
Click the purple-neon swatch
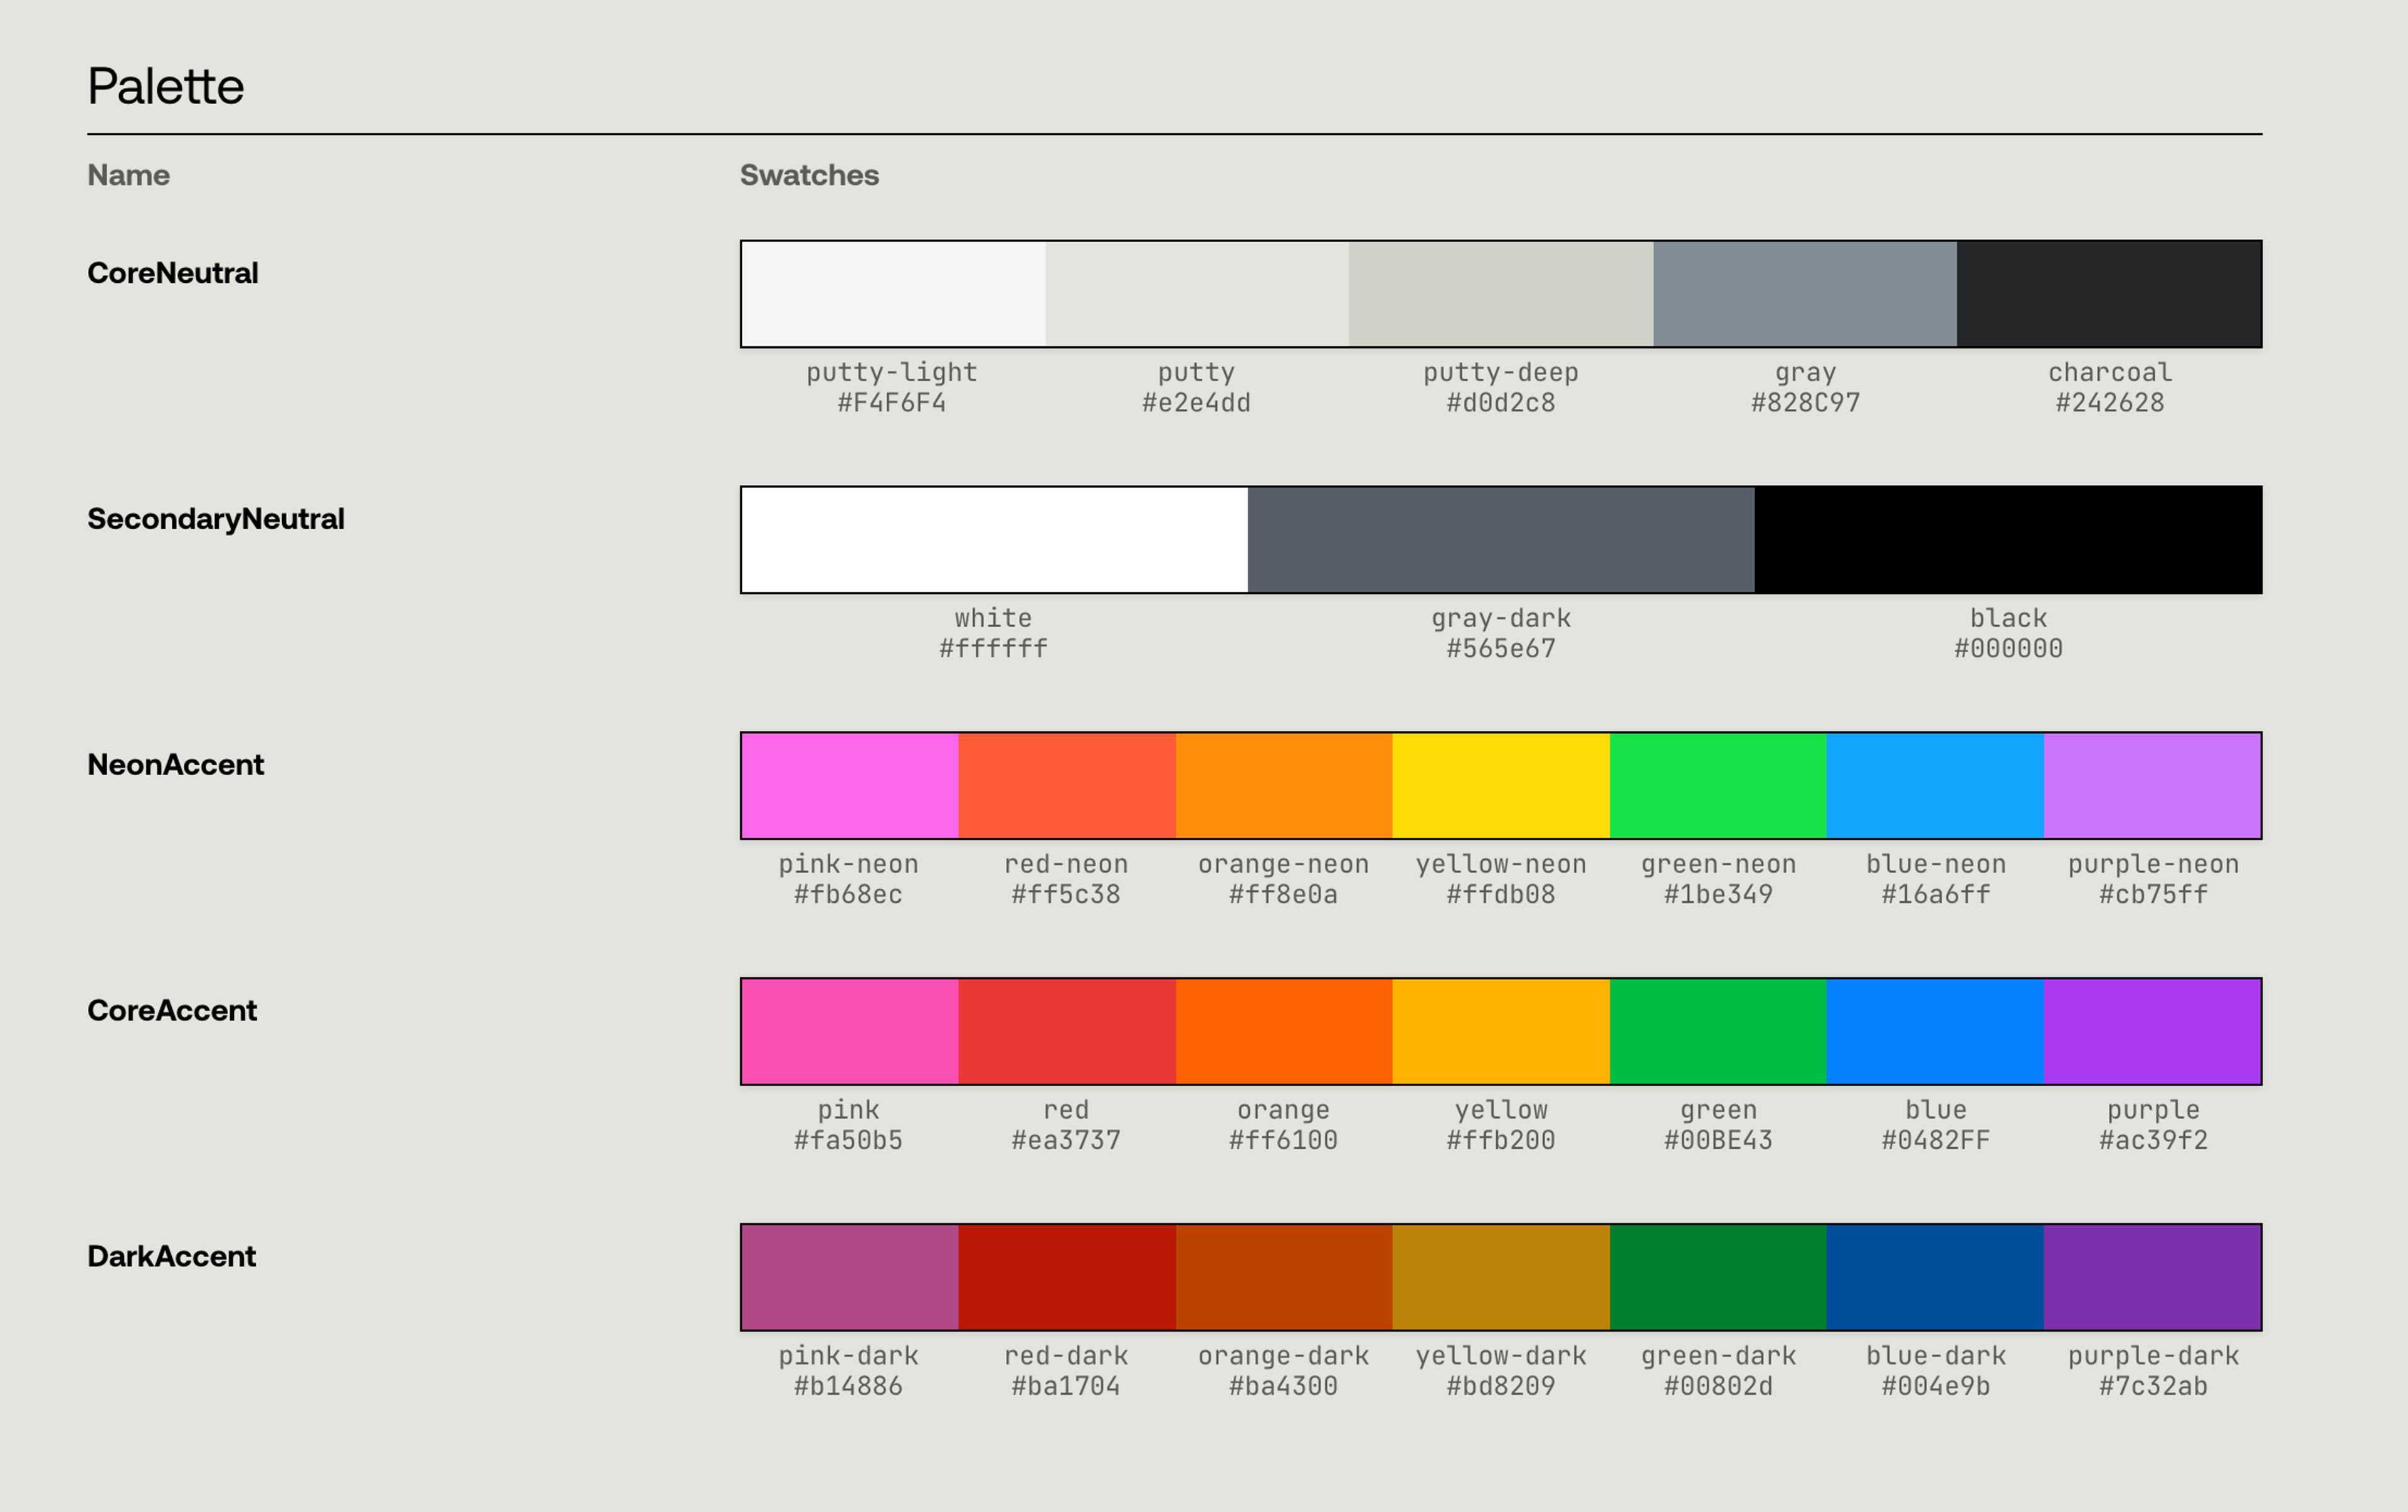click(2152, 786)
